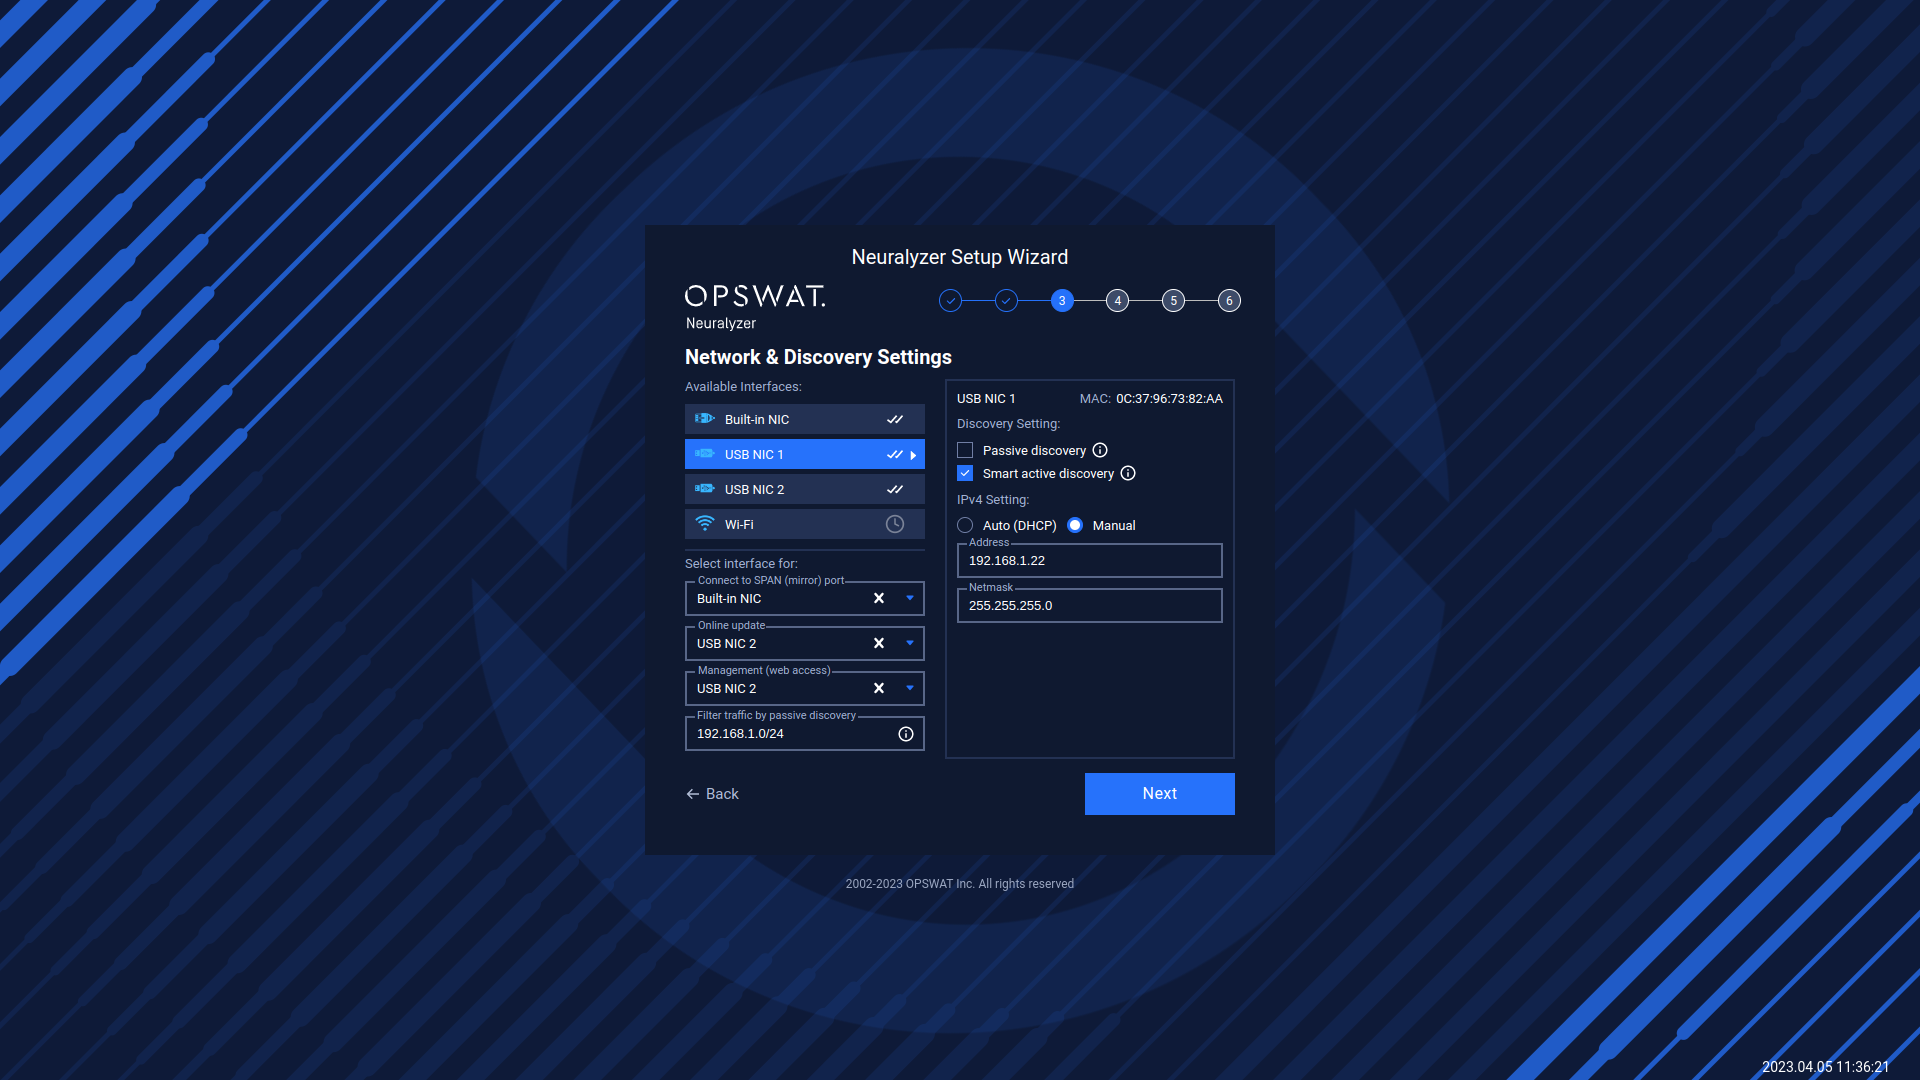Viewport: 1920px width, 1080px height.
Task: Select the Built-in NIC interface row
Action: [804, 419]
